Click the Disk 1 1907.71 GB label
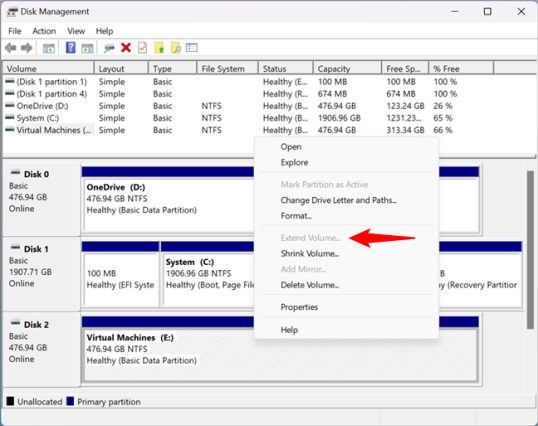The width and height of the screenshot is (538, 426). (41, 274)
